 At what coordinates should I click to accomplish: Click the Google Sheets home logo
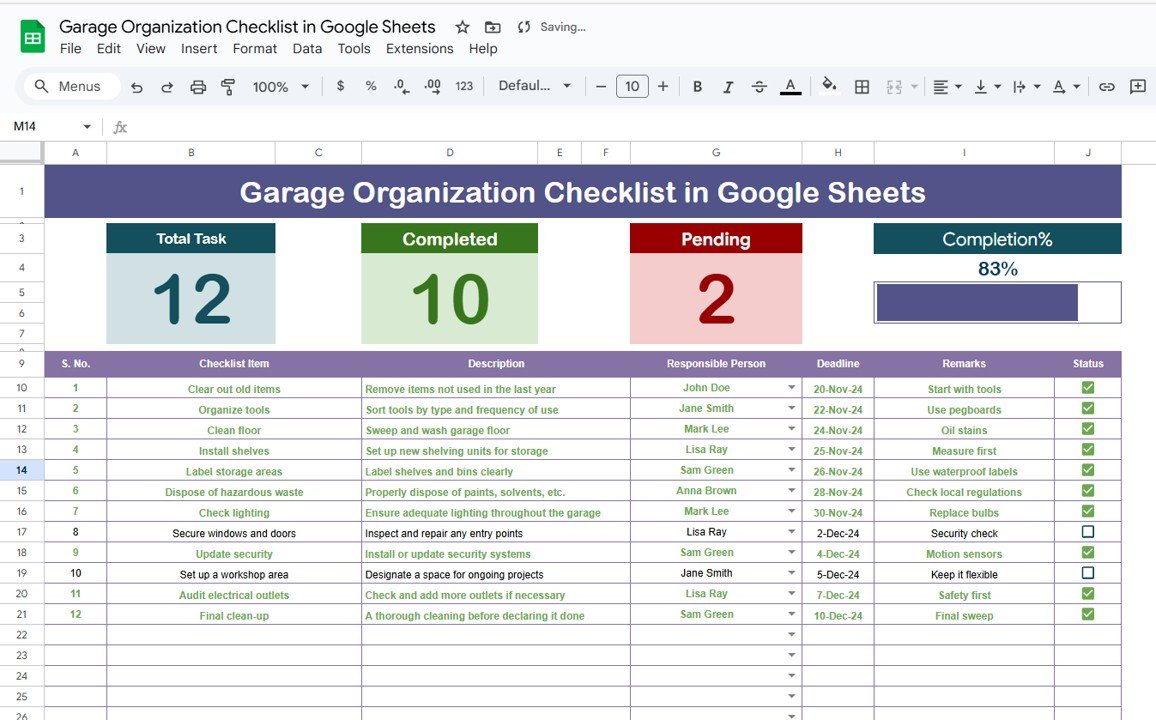pyautogui.click(x=32, y=37)
